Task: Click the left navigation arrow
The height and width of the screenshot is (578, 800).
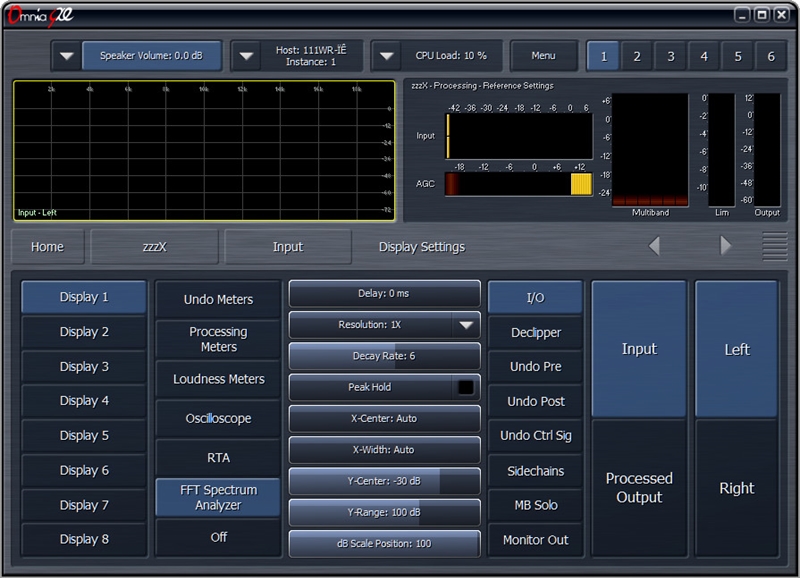Action: click(x=655, y=246)
